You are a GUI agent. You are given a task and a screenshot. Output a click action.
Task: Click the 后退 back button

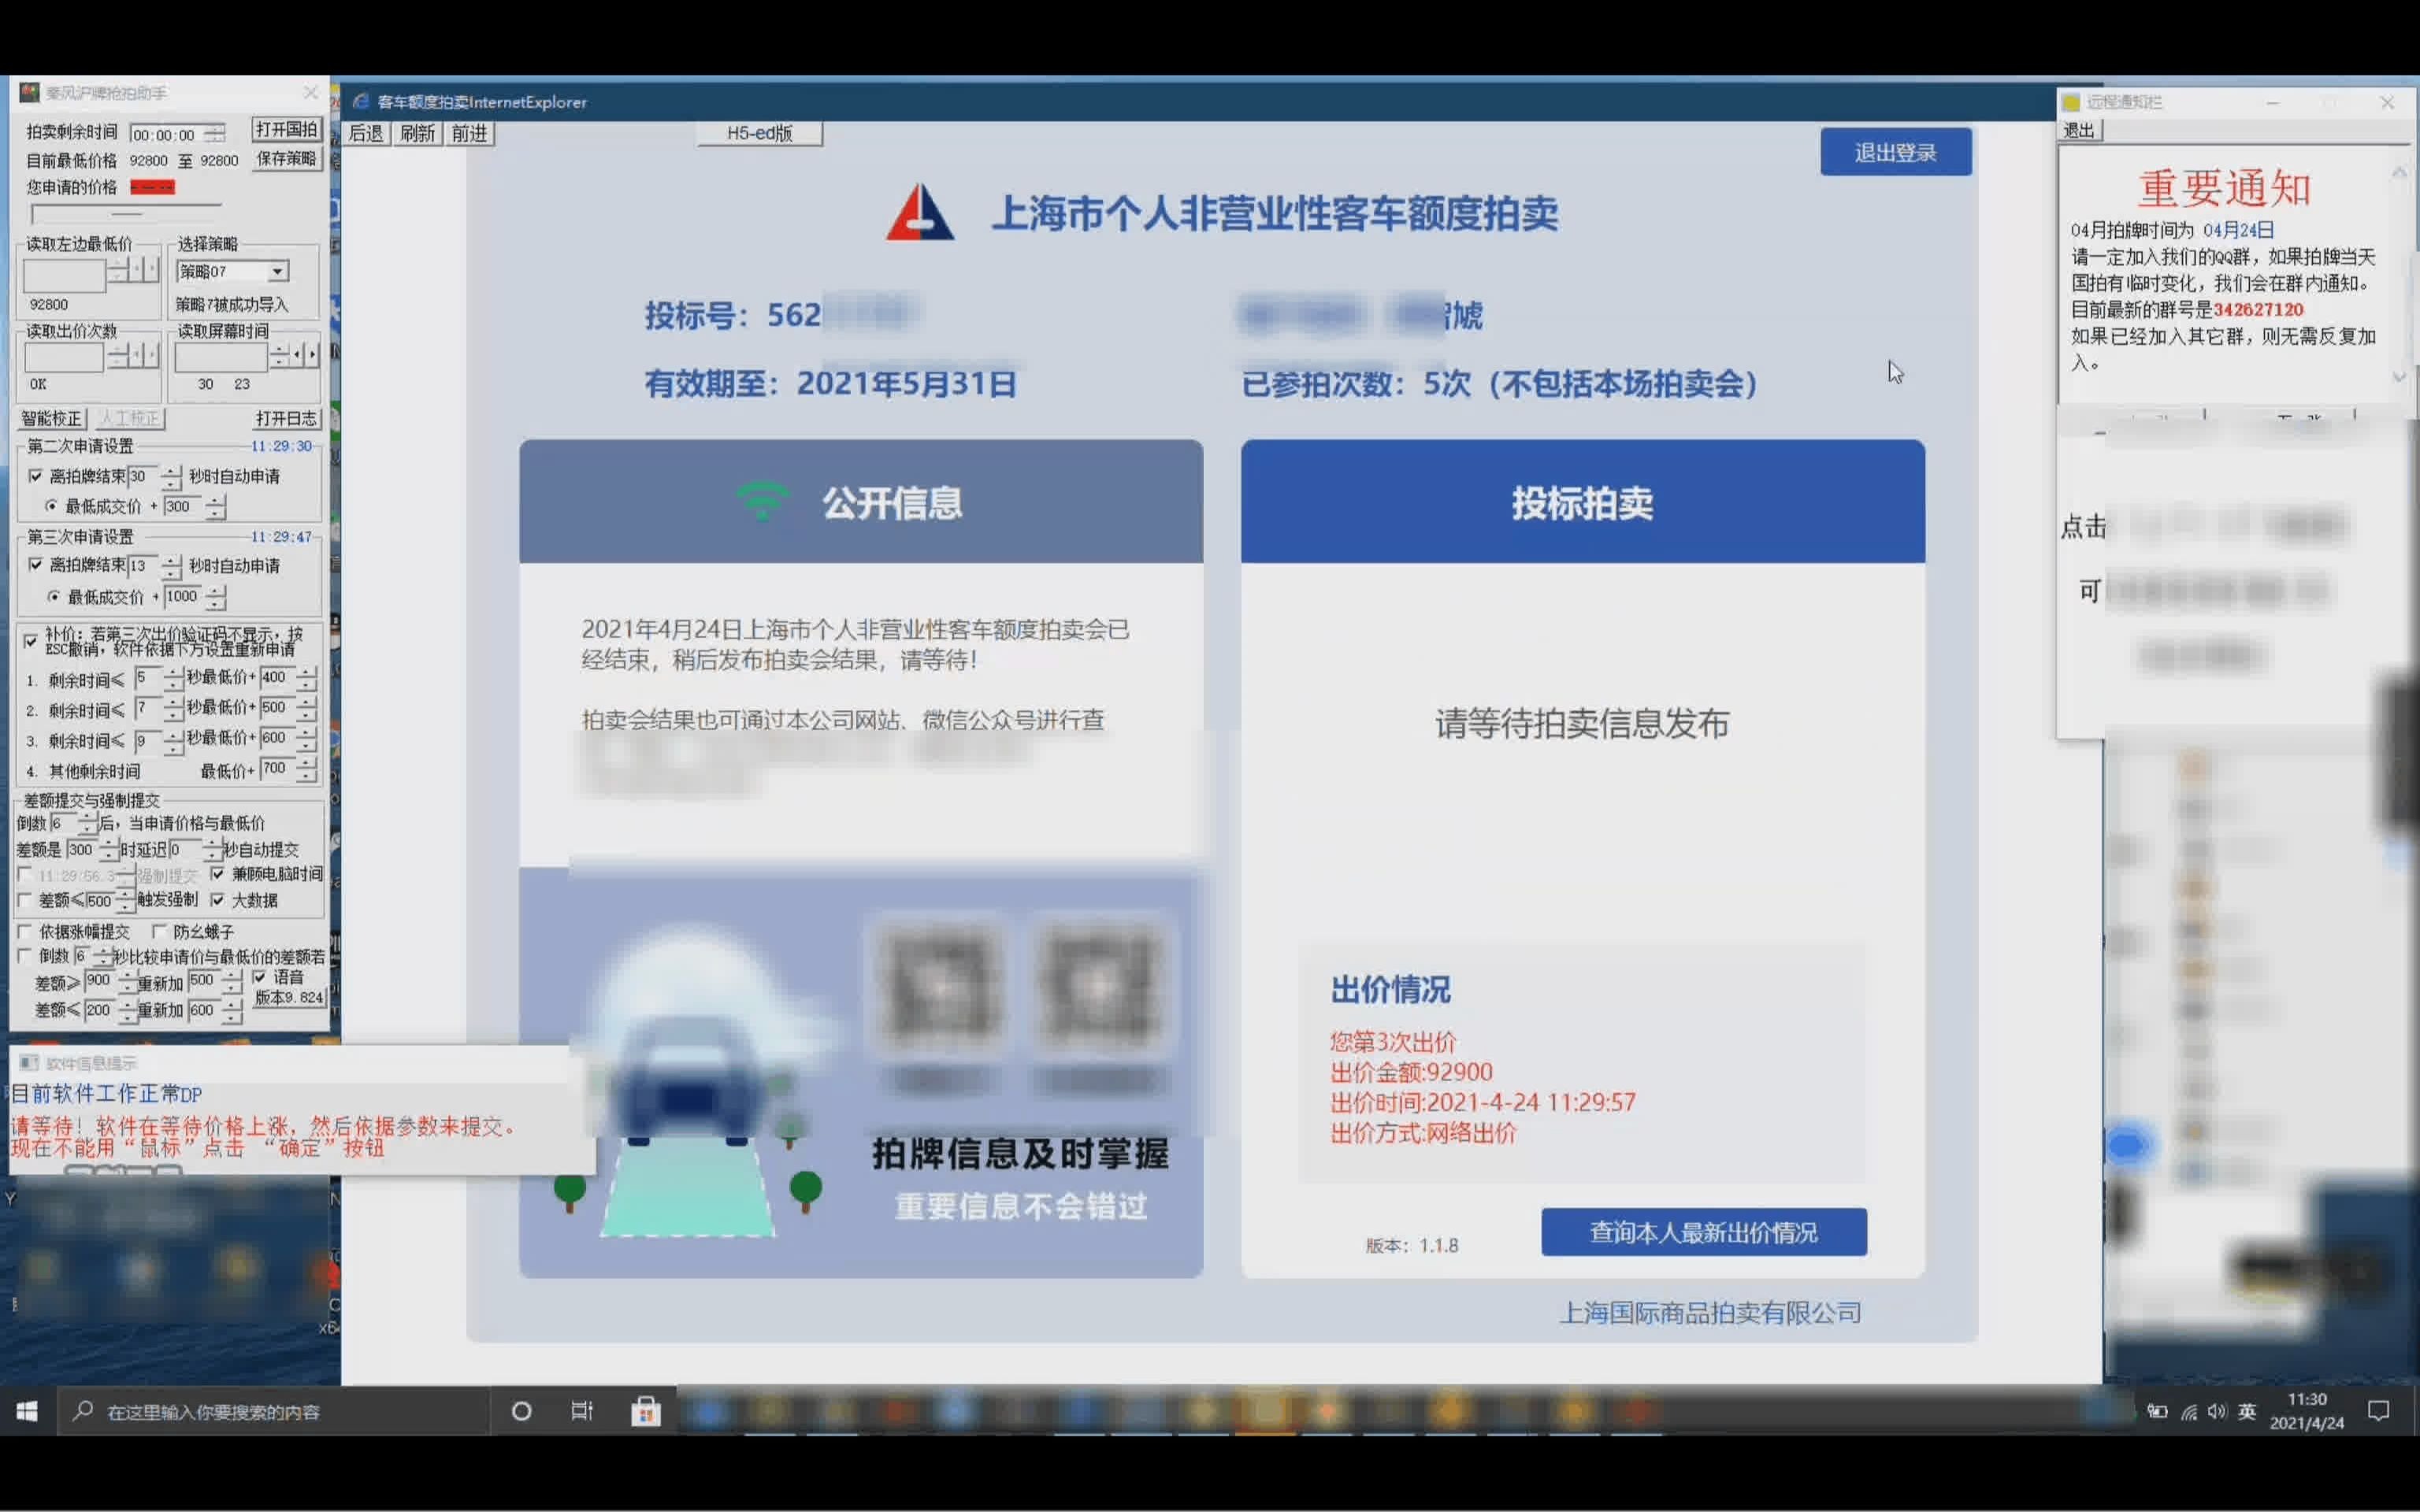365,133
